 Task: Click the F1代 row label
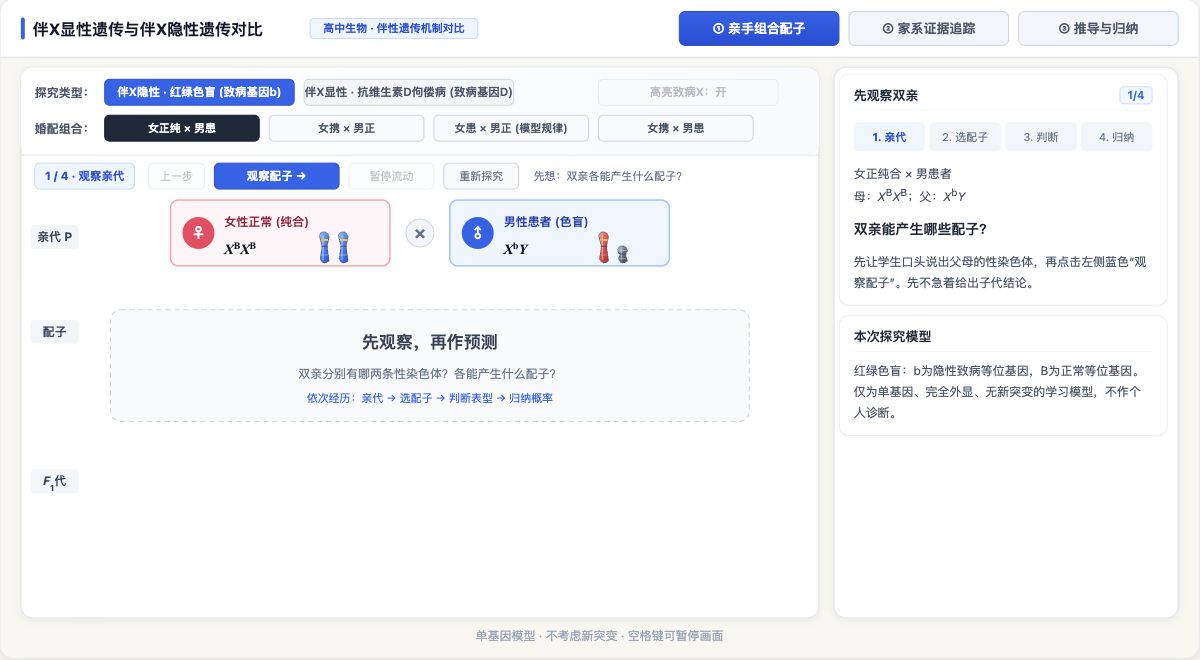pos(54,482)
